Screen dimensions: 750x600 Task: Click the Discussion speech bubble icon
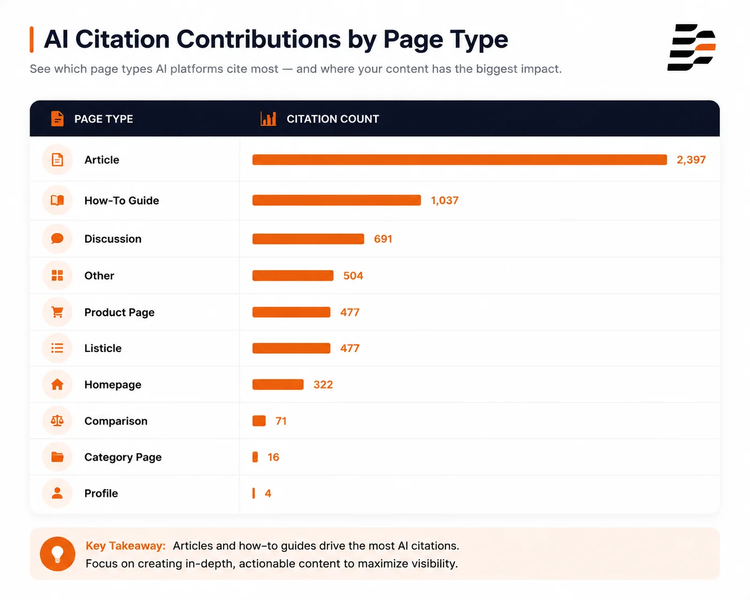click(57, 238)
